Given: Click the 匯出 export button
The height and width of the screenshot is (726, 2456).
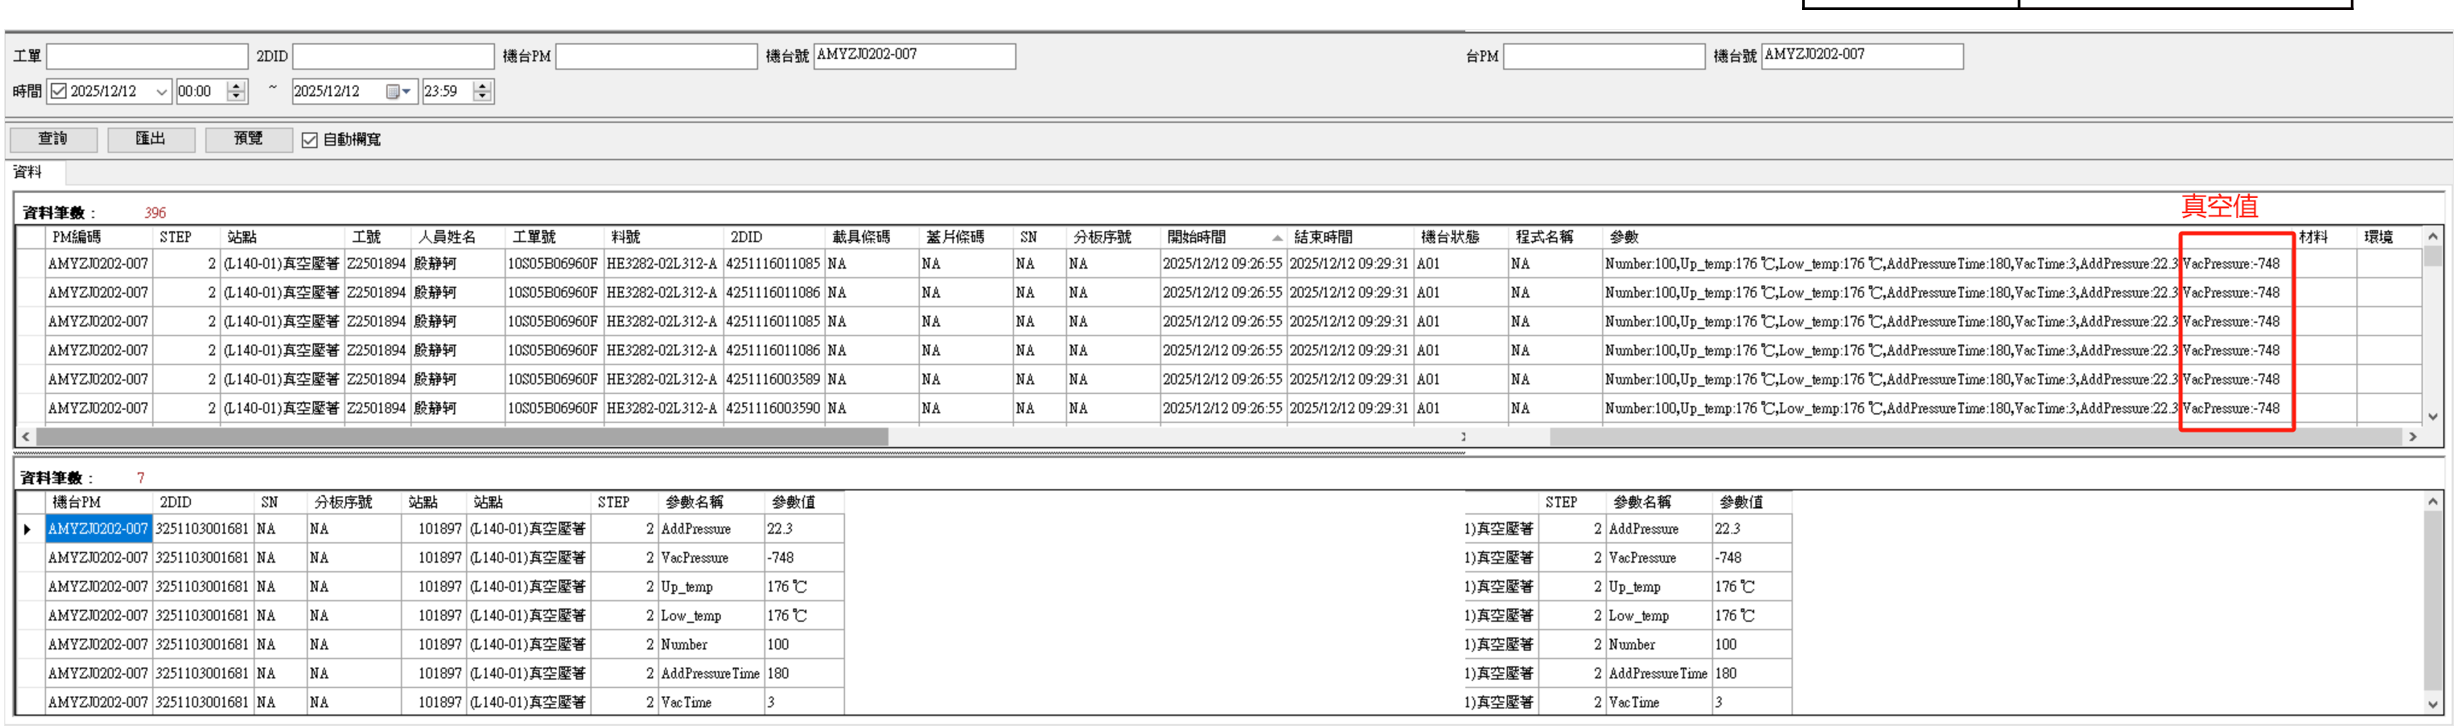Looking at the screenshot, I should pos(151,139).
